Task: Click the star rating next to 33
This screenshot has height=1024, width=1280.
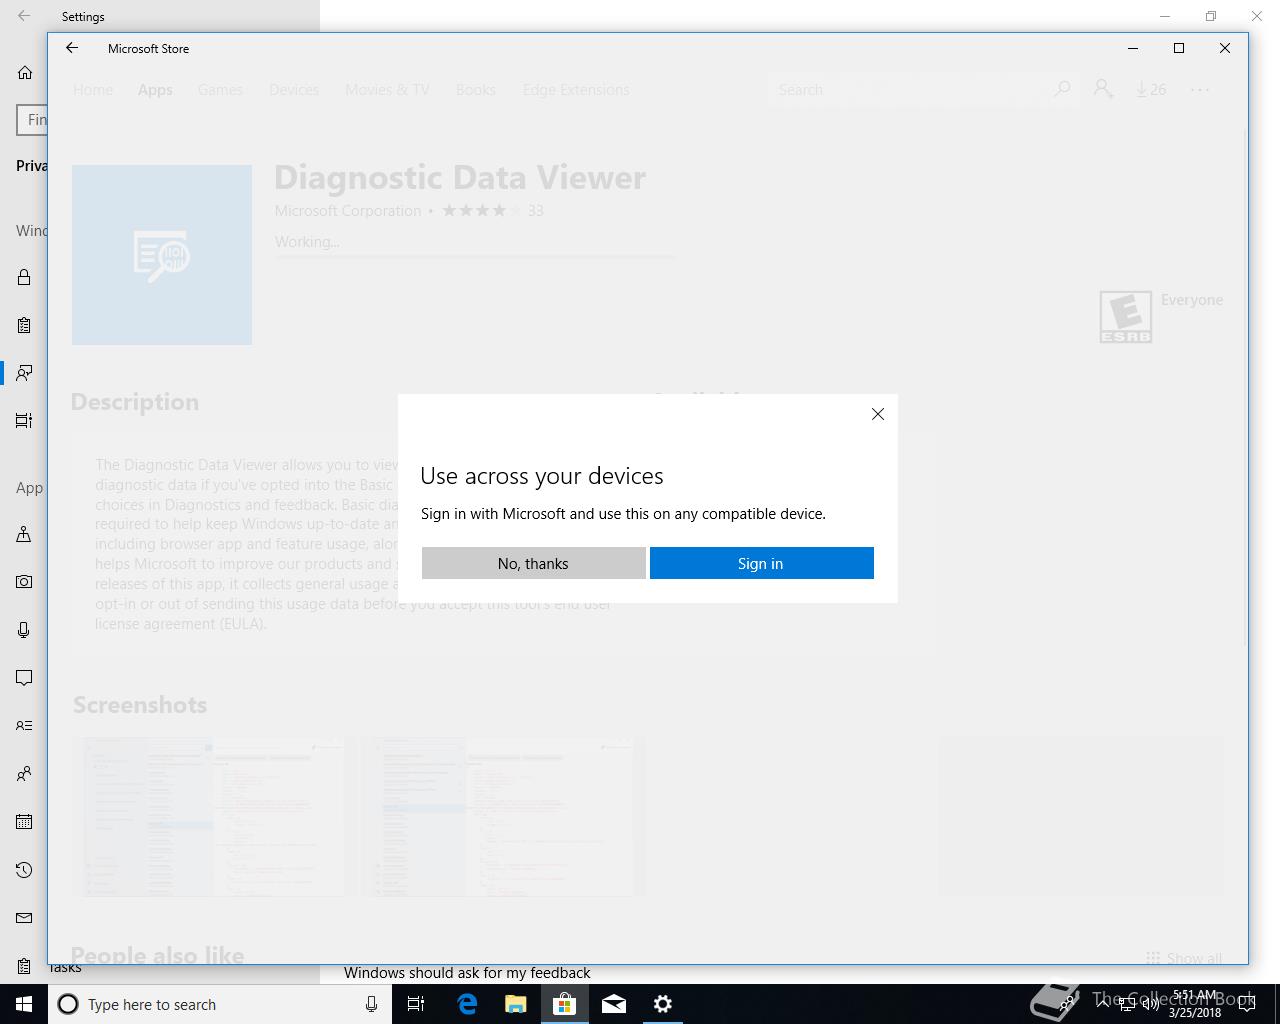Action: [x=481, y=210]
